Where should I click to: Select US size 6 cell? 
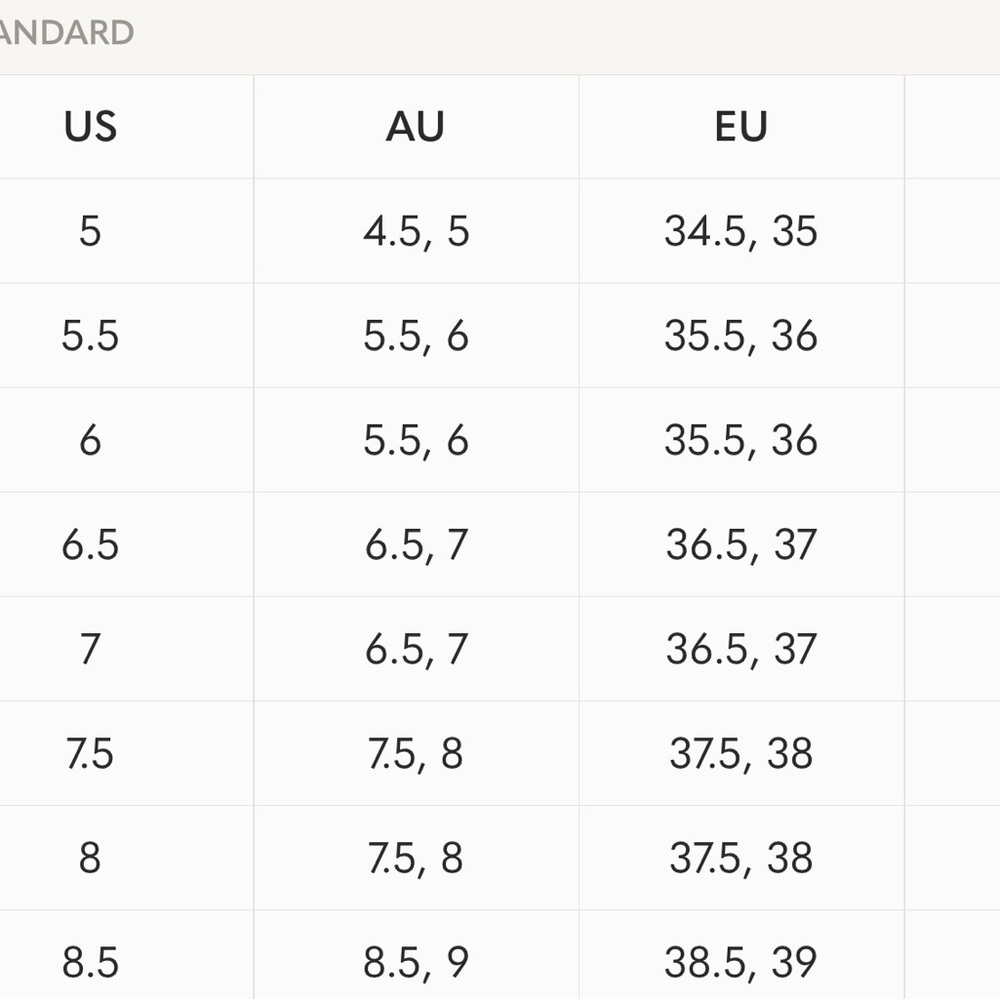pos(90,440)
